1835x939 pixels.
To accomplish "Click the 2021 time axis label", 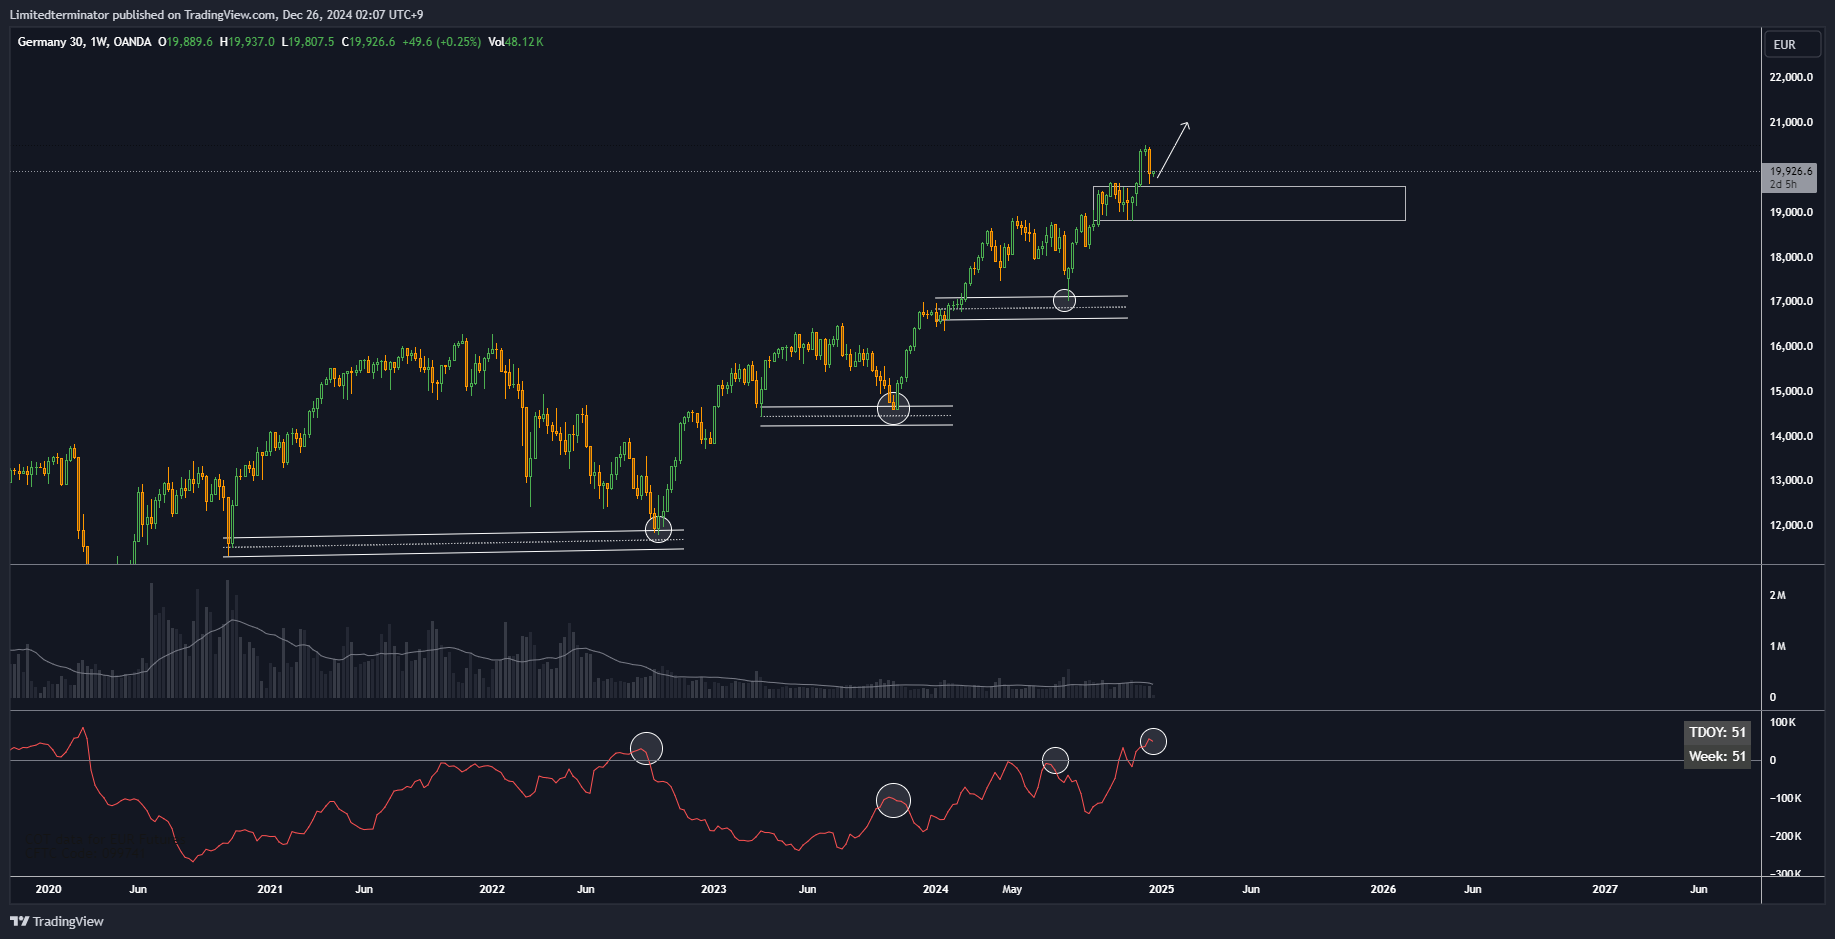I will pos(270,889).
